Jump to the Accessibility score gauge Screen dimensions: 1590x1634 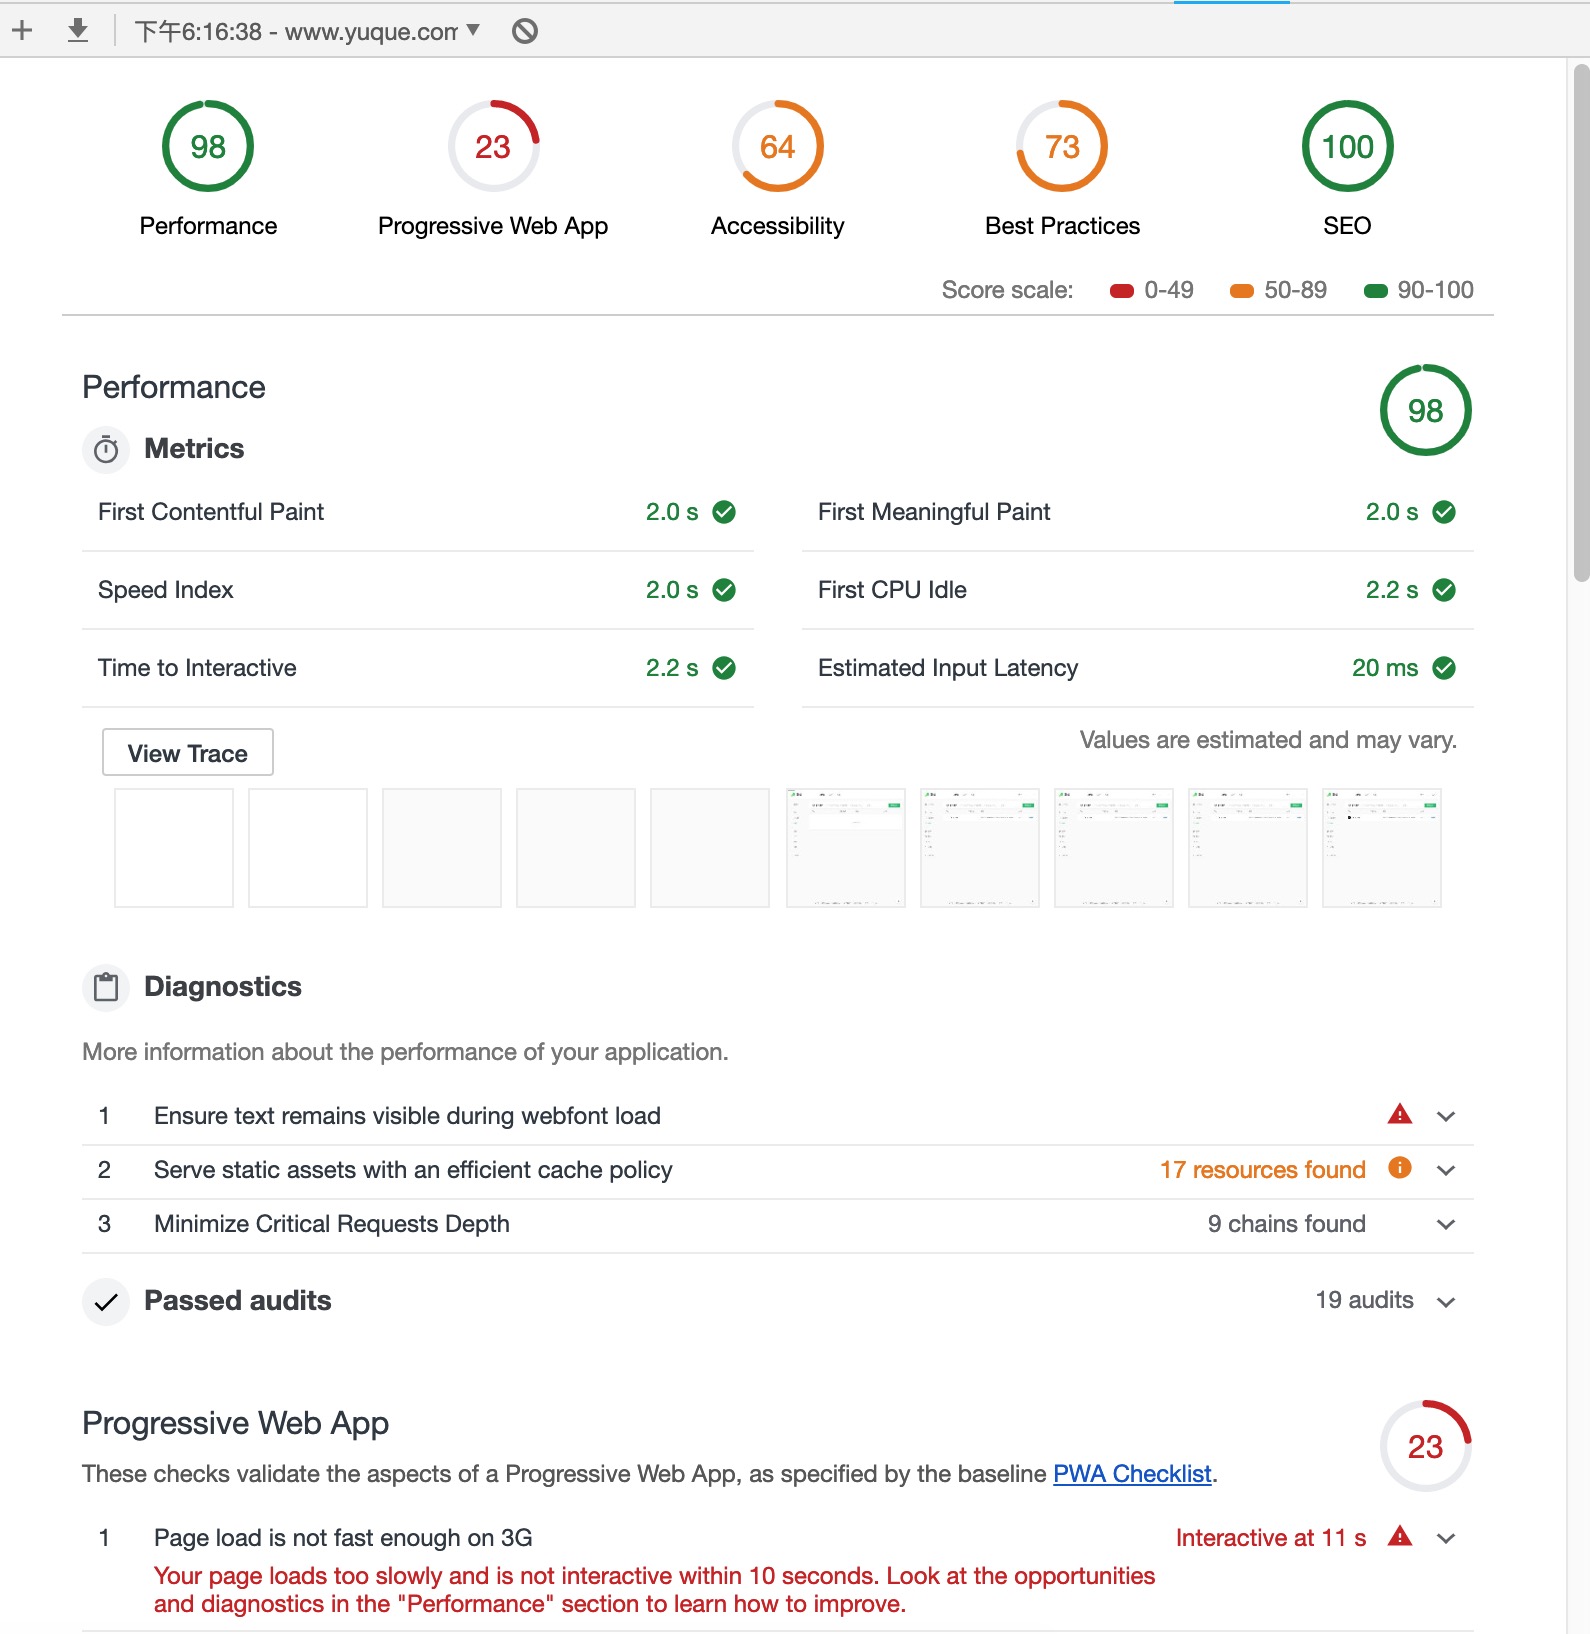[777, 147]
